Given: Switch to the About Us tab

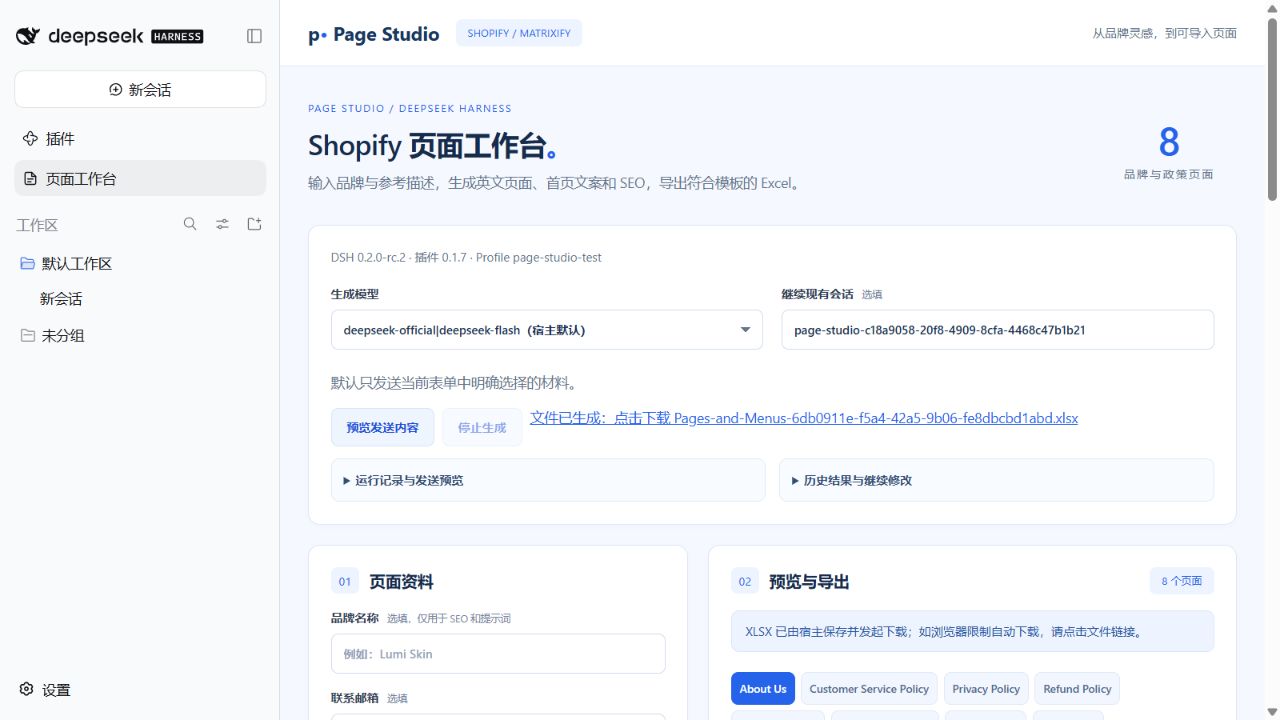Looking at the screenshot, I should click(x=763, y=689).
